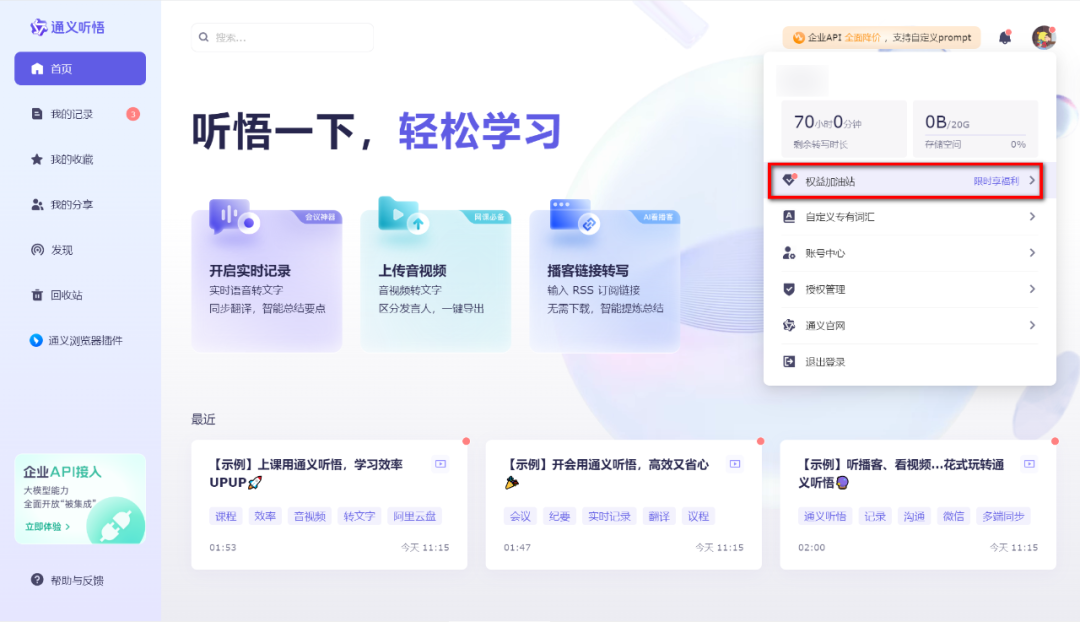Open the 播客链接转写 card
This screenshot has width=1080, height=622.
click(605, 280)
